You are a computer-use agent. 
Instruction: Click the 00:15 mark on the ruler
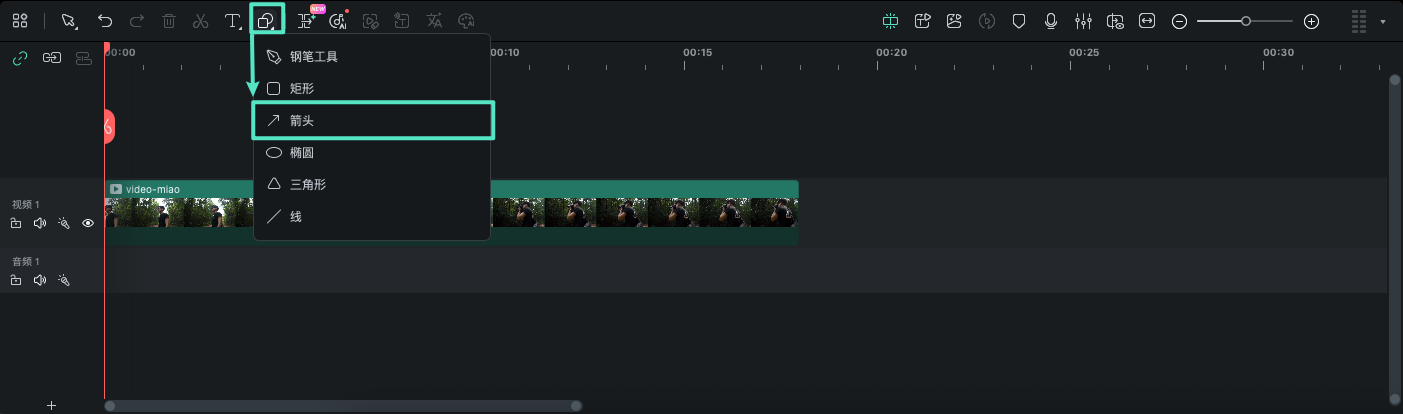click(697, 52)
